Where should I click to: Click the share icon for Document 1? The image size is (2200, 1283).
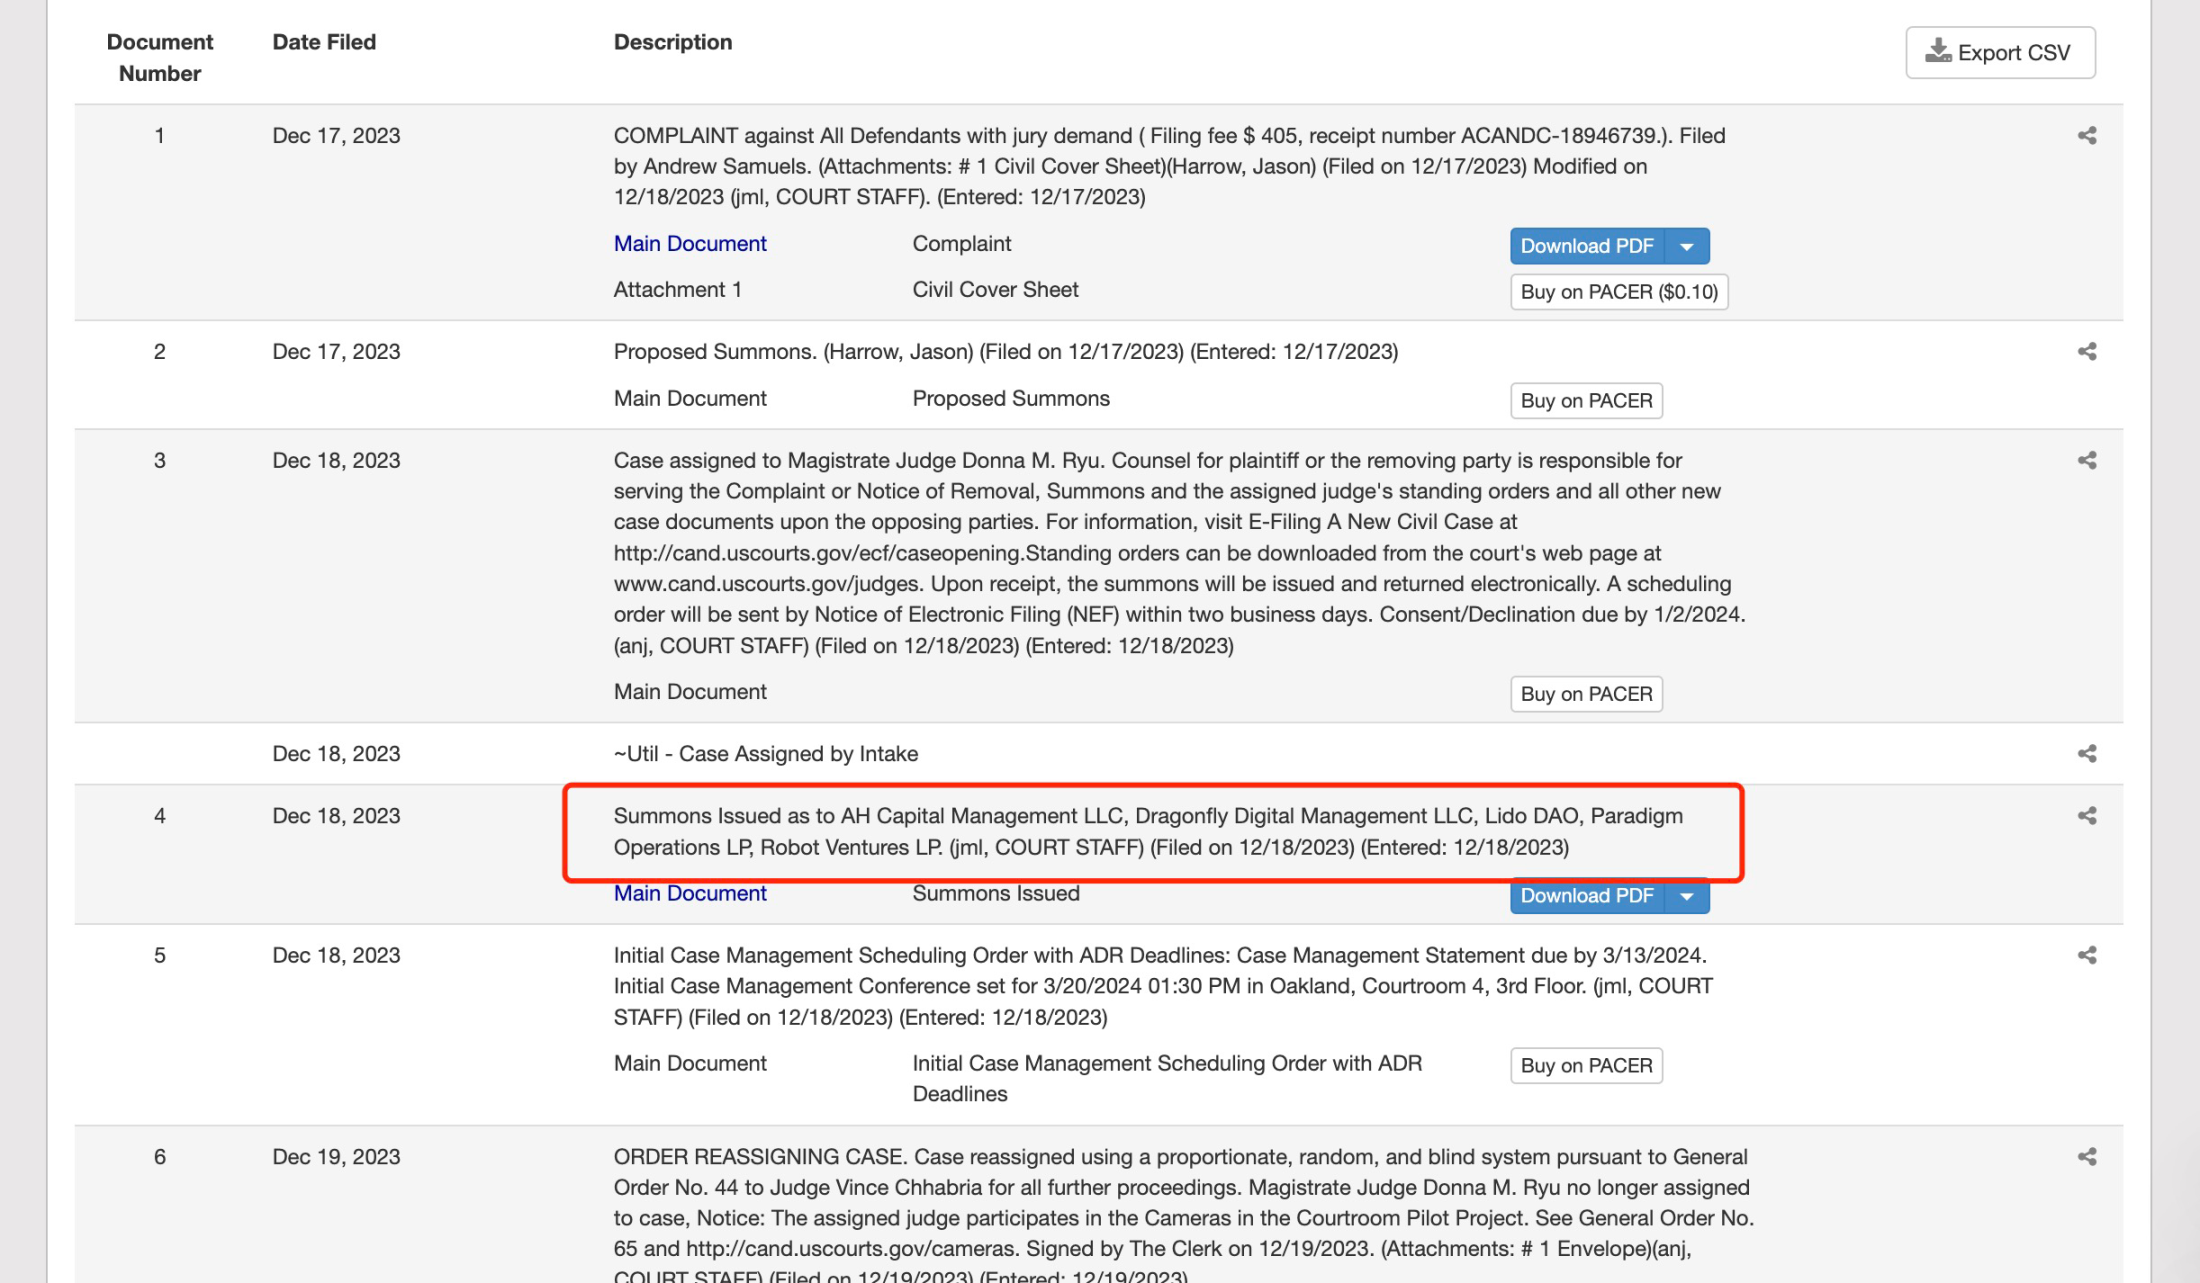point(2087,136)
